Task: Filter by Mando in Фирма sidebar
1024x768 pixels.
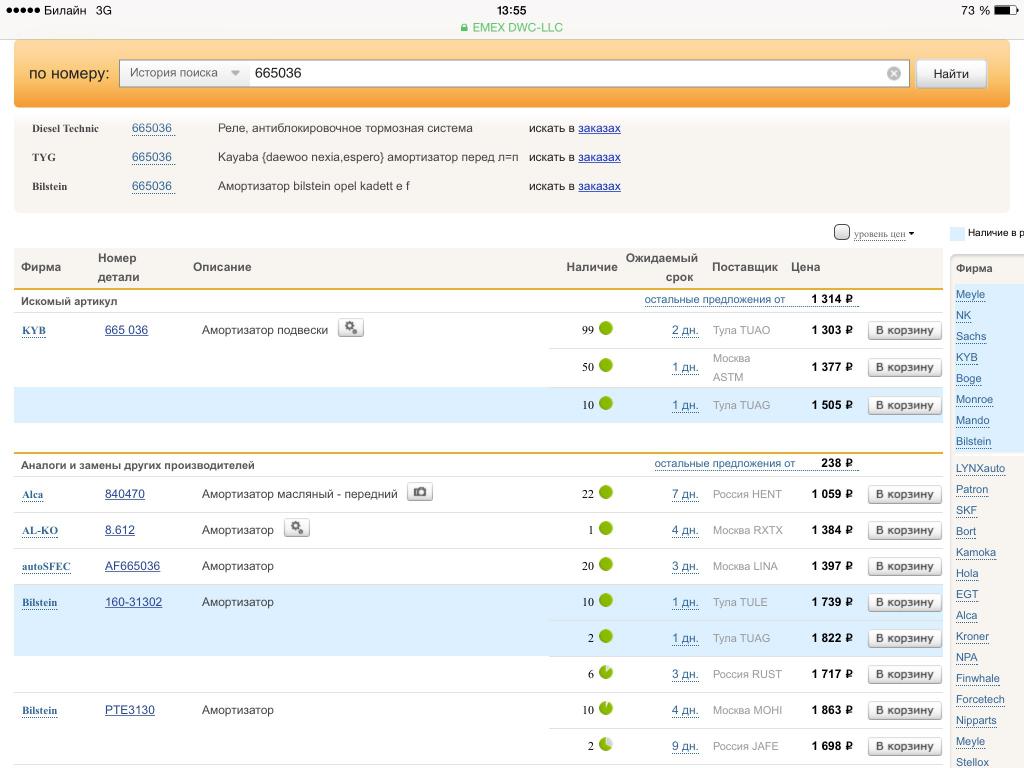Action: pos(972,420)
